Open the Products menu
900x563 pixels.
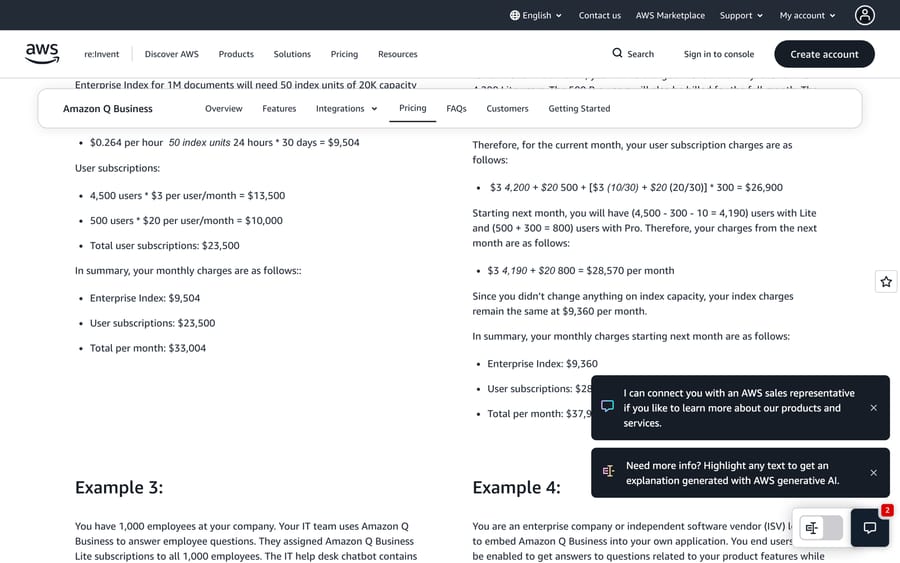[236, 54]
